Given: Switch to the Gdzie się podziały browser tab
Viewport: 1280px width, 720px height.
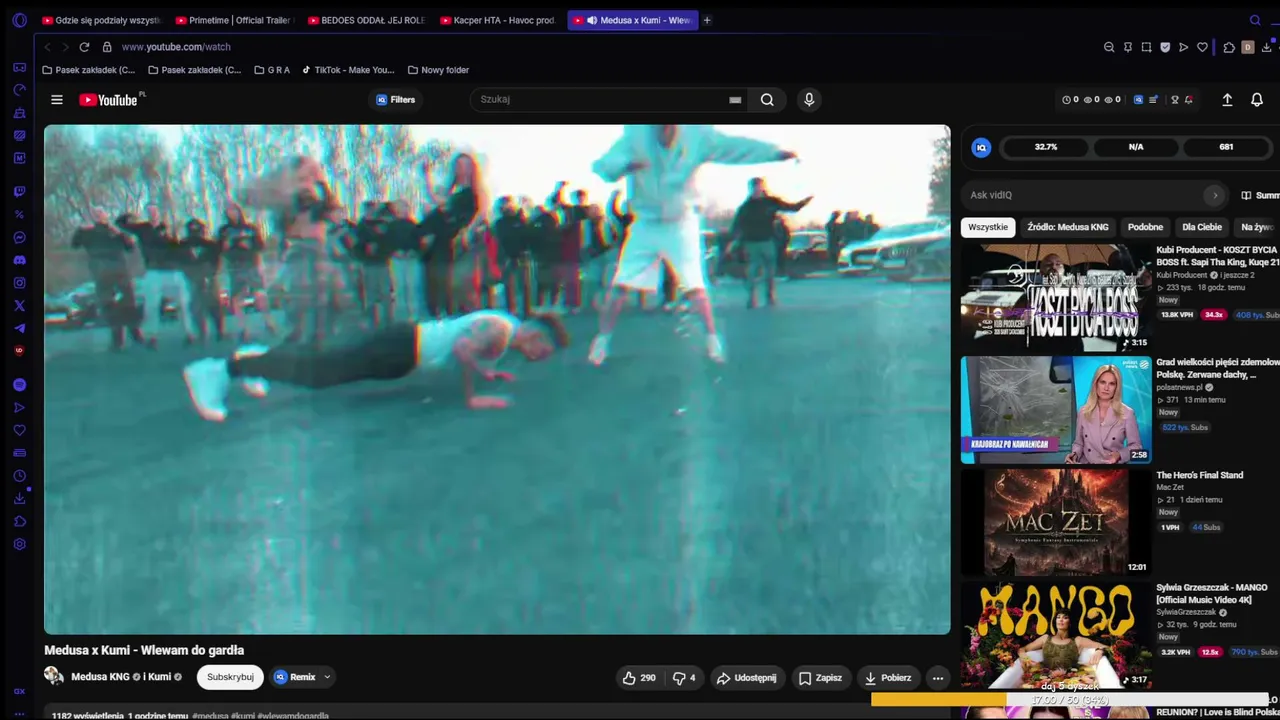Looking at the screenshot, I should tap(101, 20).
